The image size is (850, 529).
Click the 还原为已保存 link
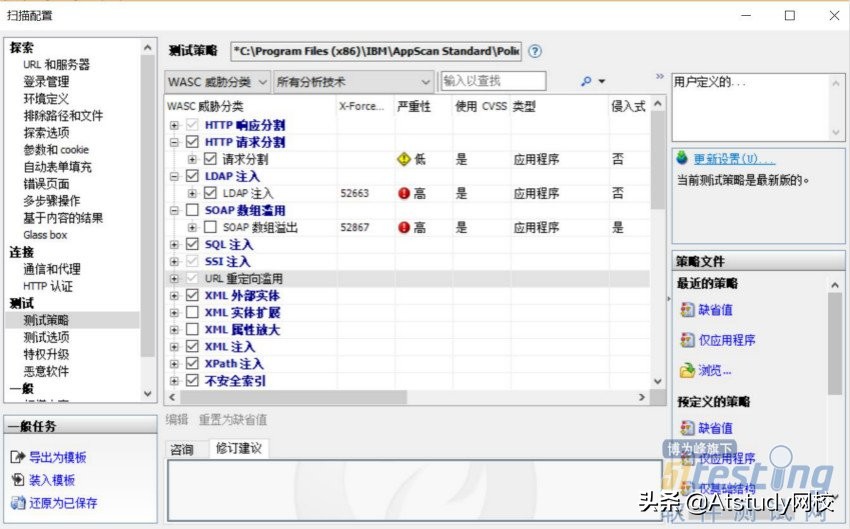tap(63, 503)
